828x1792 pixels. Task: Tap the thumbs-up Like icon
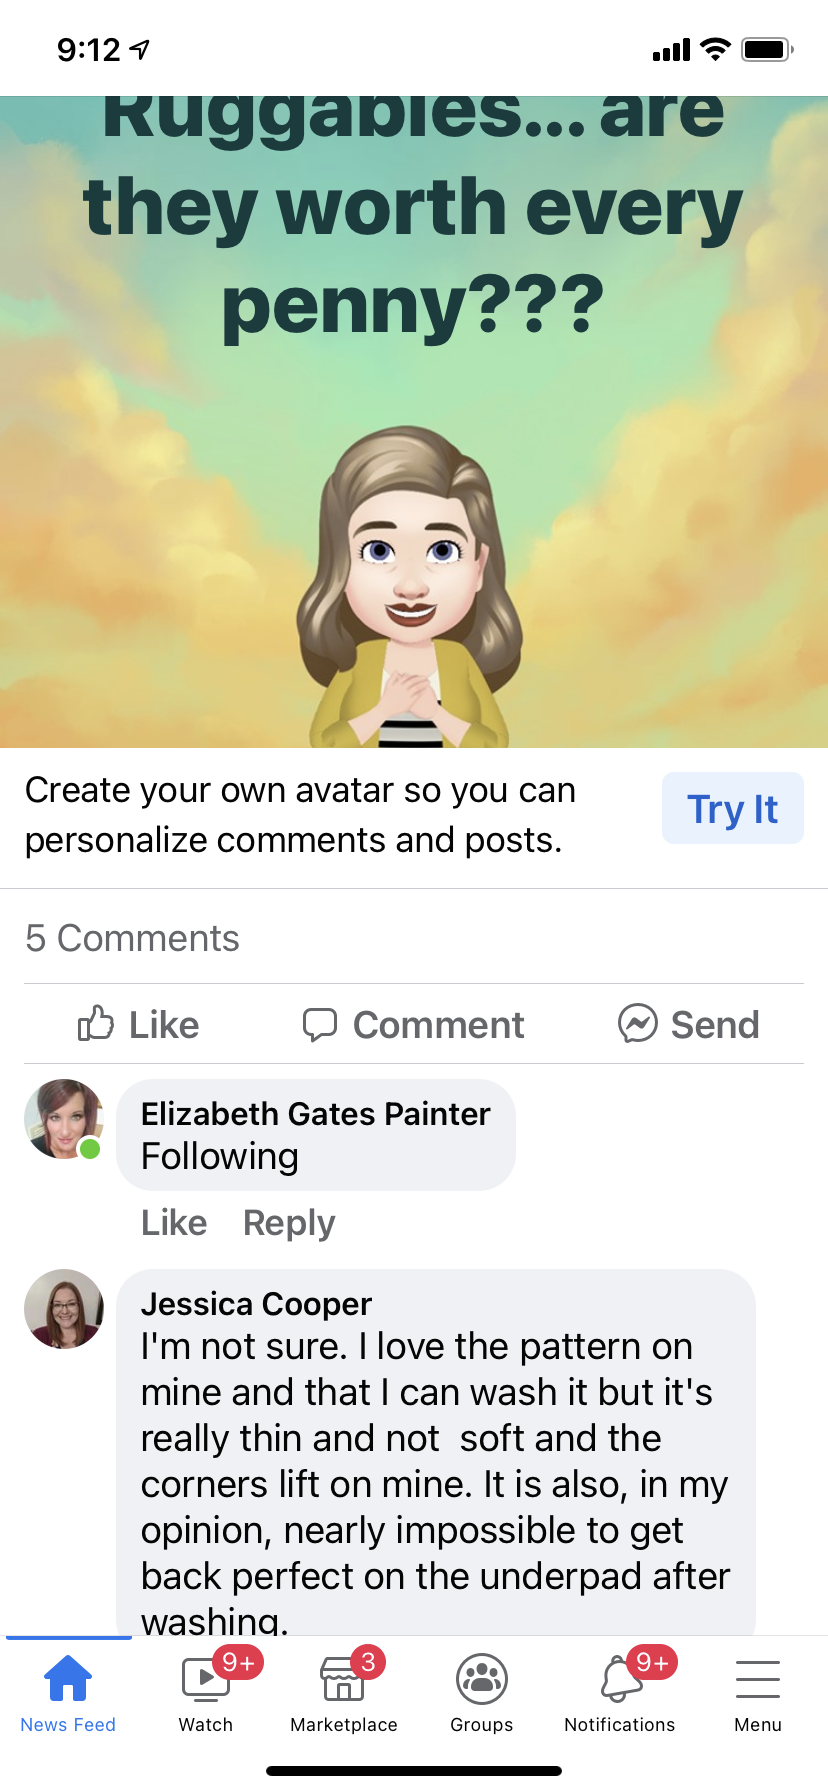96,1023
